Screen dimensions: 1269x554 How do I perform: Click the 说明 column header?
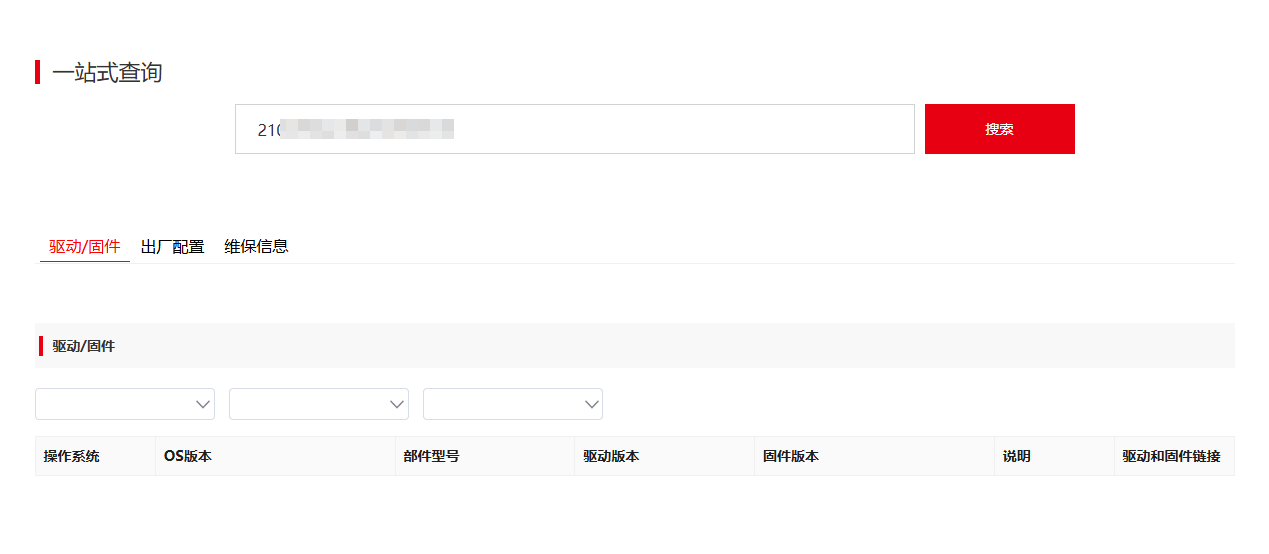coord(1016,456)
